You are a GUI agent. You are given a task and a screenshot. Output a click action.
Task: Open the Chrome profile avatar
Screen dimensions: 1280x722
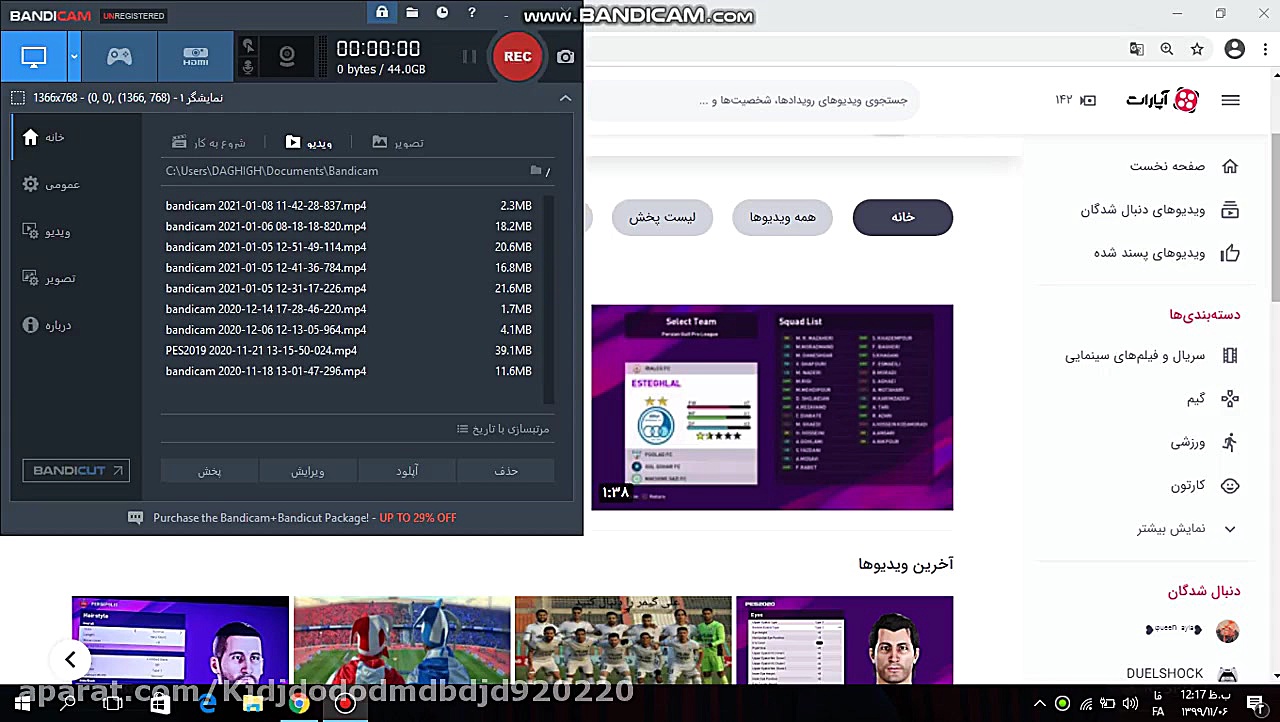[x=1235, y=49]
